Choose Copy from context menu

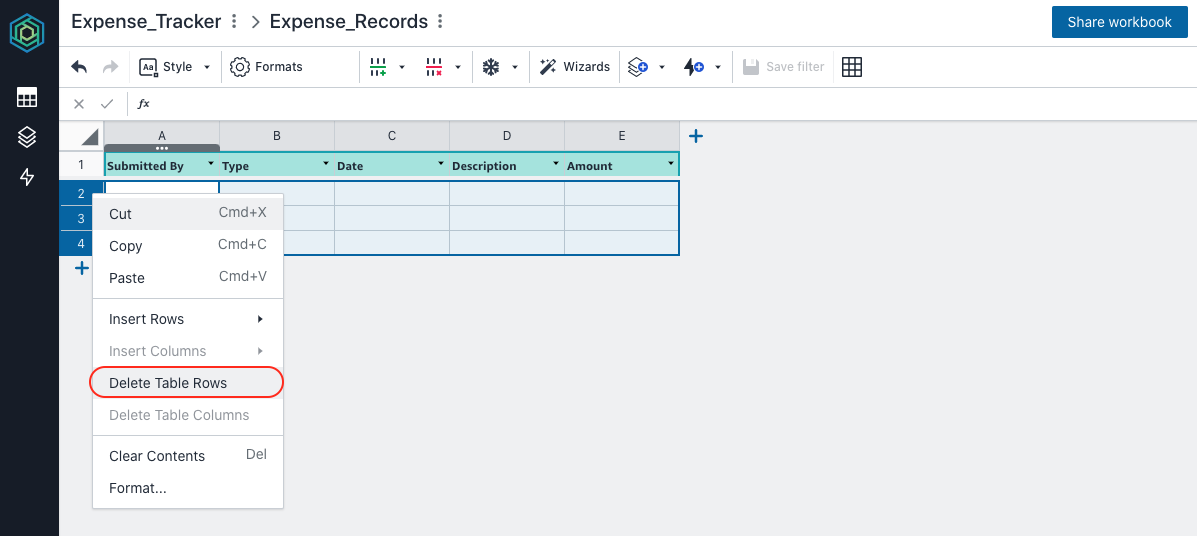pos(188,246)
